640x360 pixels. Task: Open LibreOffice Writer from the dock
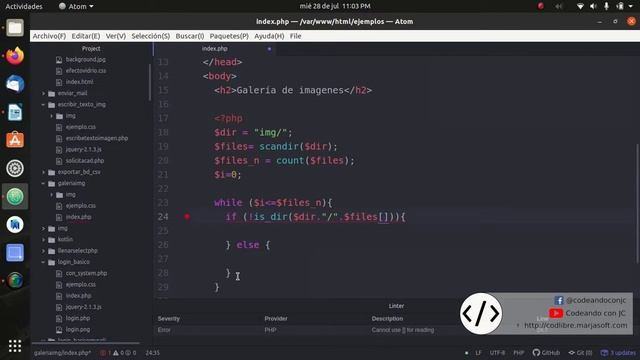click(15, 112)
